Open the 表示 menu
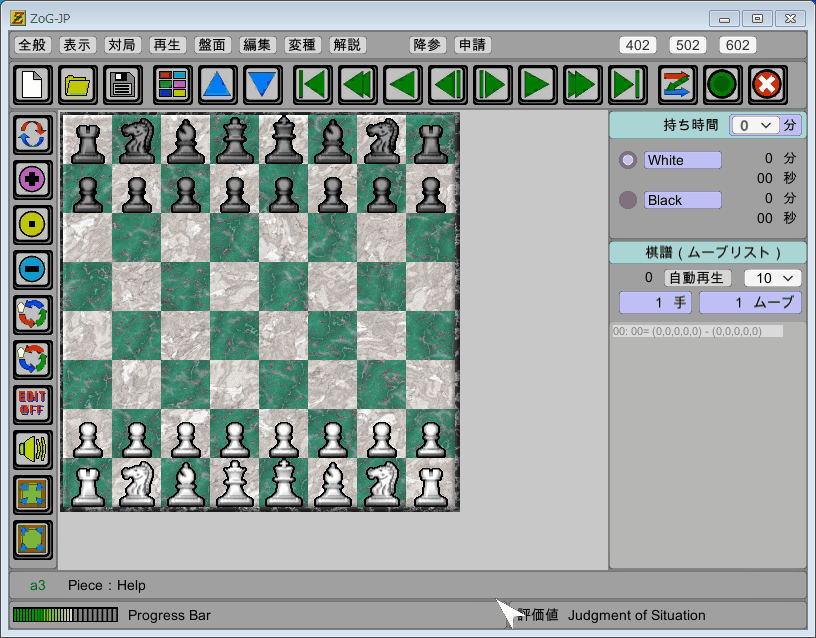The image size is (816, 638). 77,45
